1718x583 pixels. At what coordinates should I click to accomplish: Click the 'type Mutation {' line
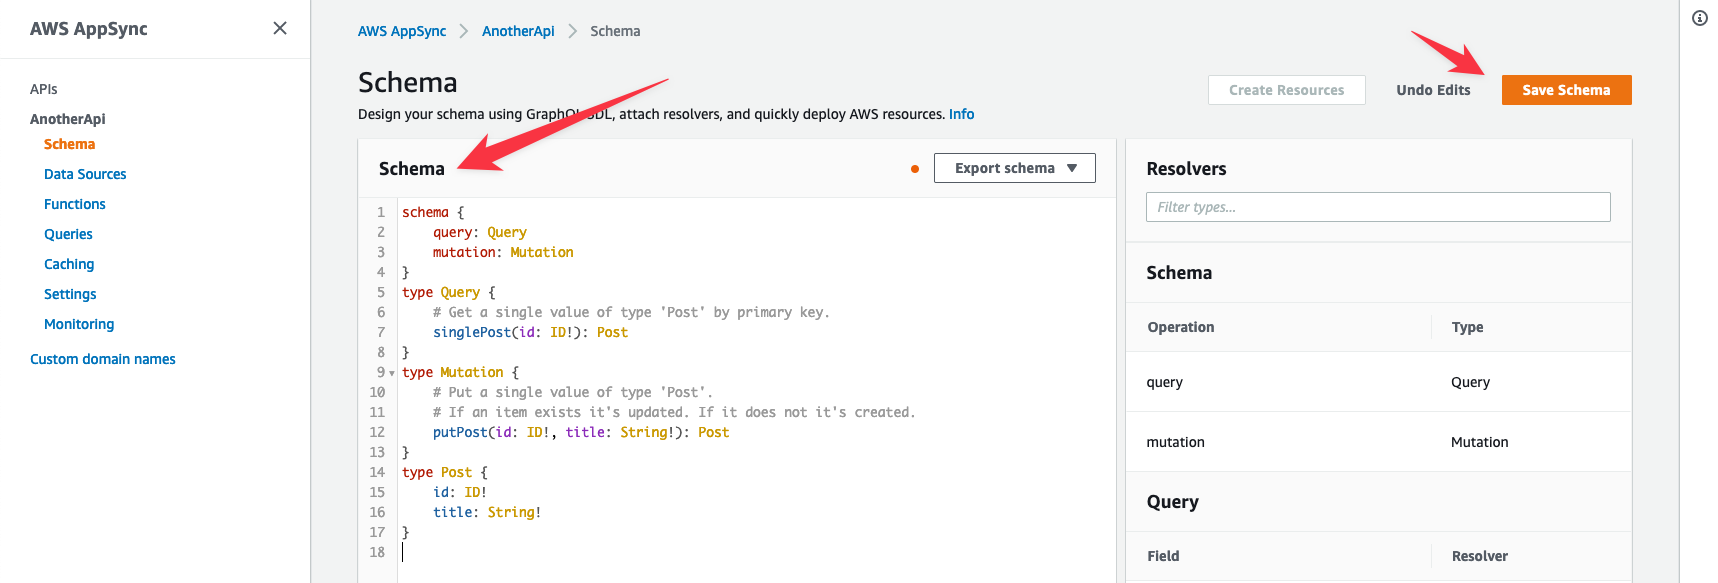point(460,372)
